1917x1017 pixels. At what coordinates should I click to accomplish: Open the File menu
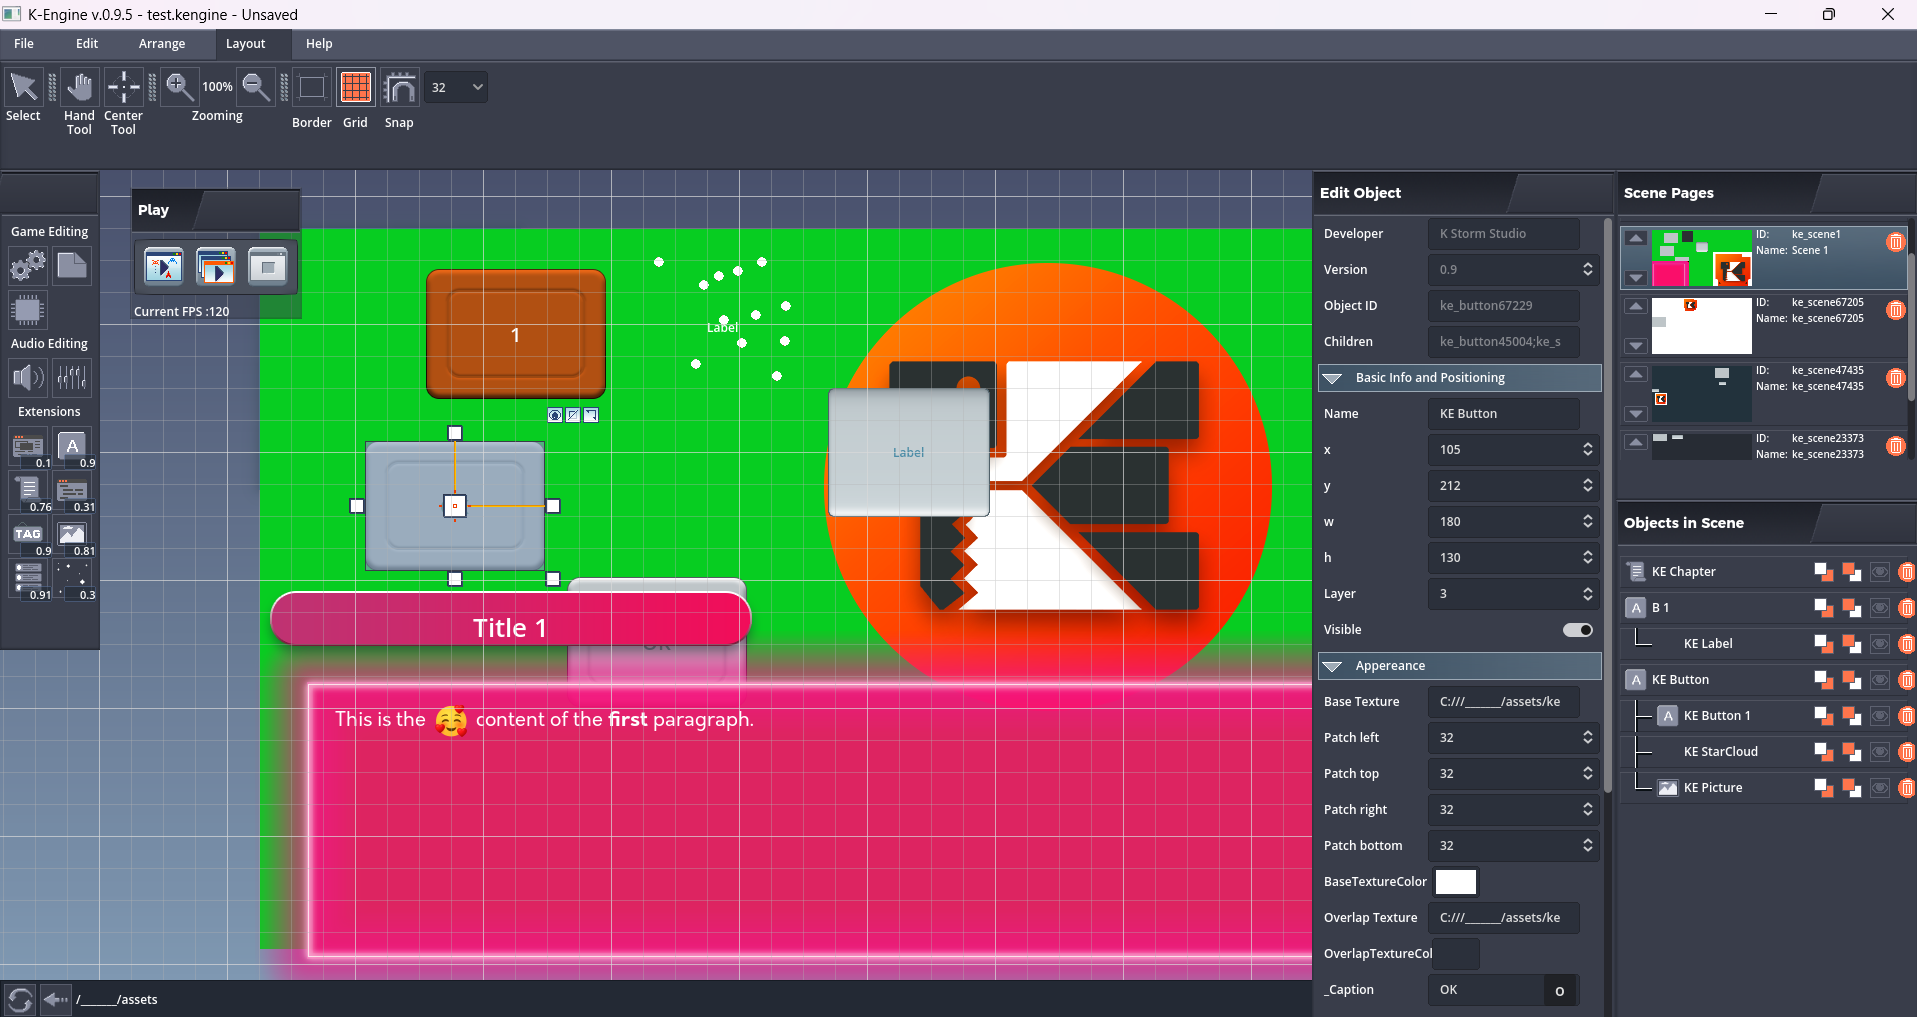(x=24, y=44)
